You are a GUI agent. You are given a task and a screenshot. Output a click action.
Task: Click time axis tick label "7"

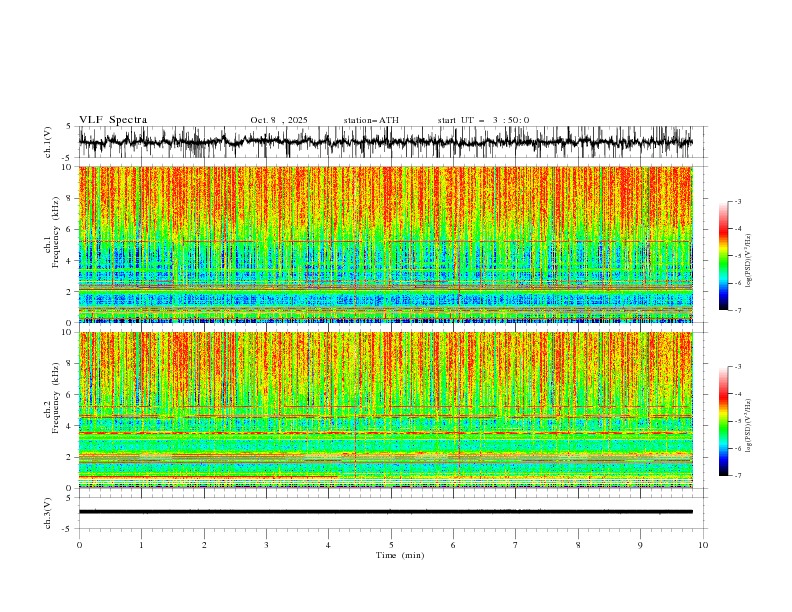tap(516, 545)
